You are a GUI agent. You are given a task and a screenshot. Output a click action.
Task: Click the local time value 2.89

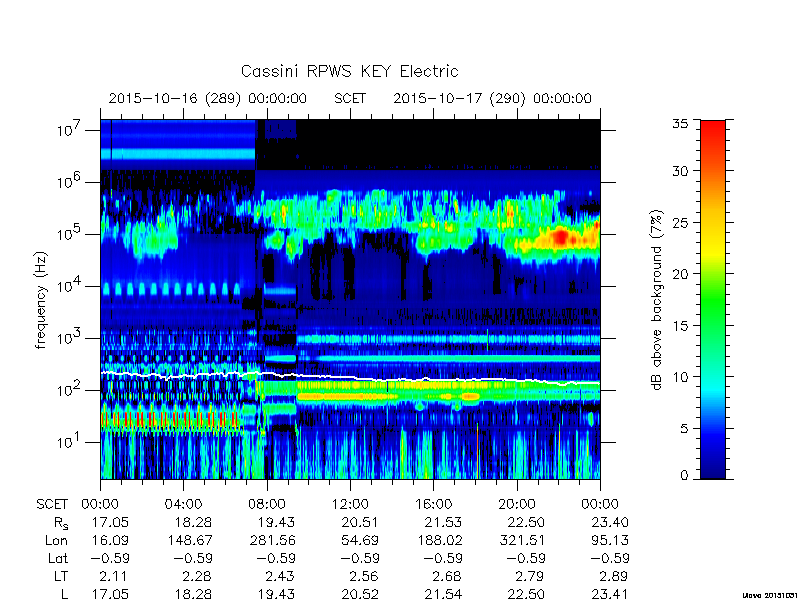point(613,576)
